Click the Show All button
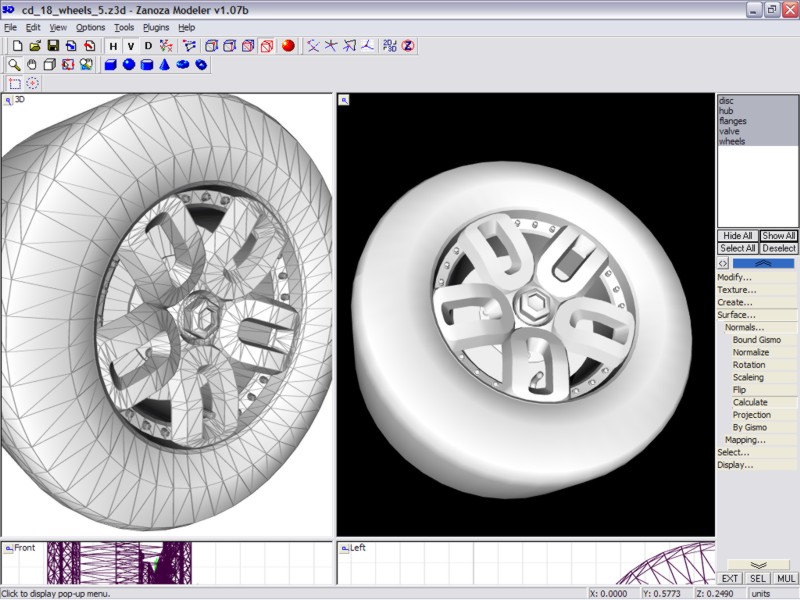This screenshot has width=800, height=600. pos(779,236)
